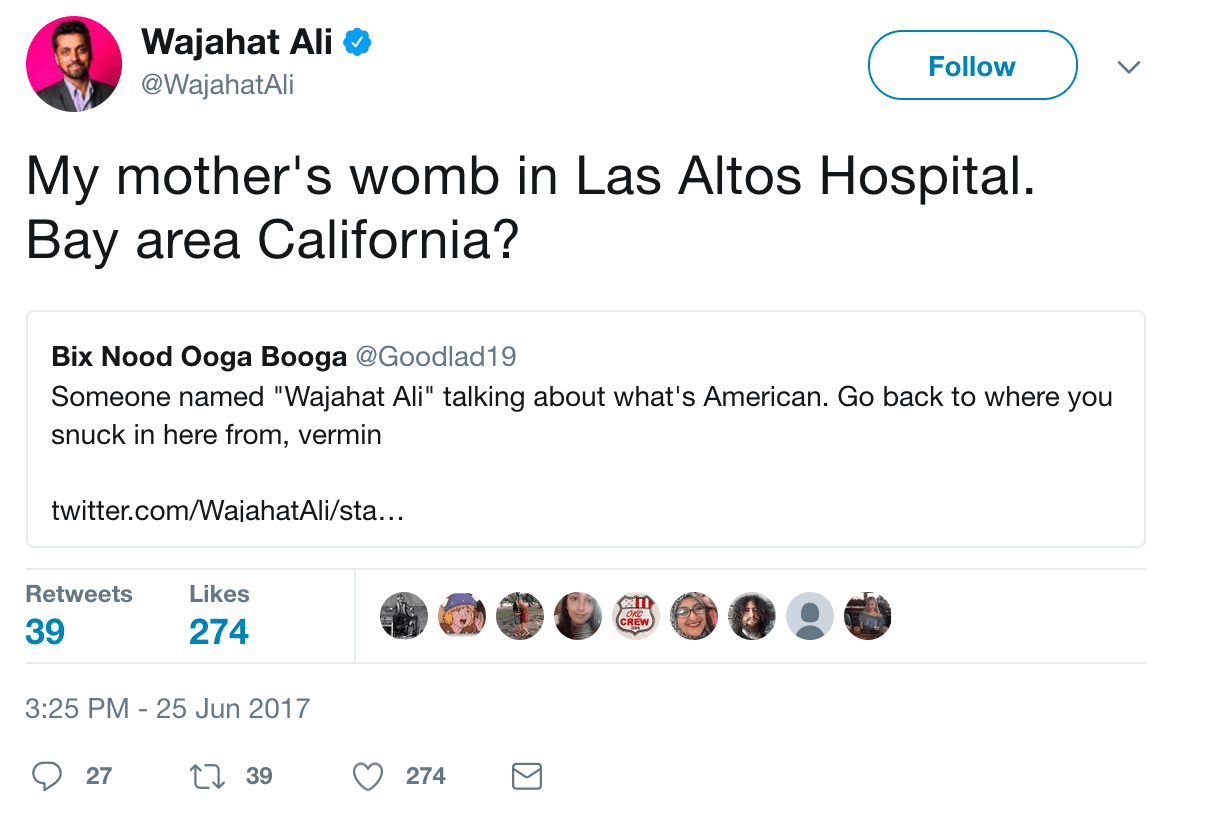Screen dimensions: 1212x818
Task: Click the heart icon to like
Action: point(367,776)
